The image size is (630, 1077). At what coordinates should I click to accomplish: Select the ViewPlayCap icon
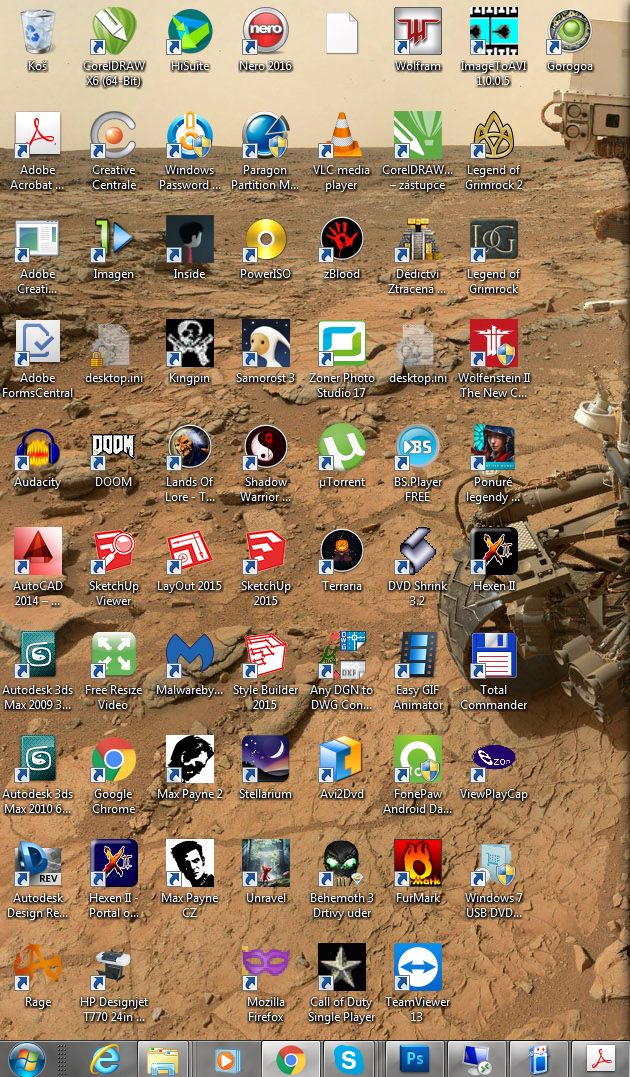(493, 760)
